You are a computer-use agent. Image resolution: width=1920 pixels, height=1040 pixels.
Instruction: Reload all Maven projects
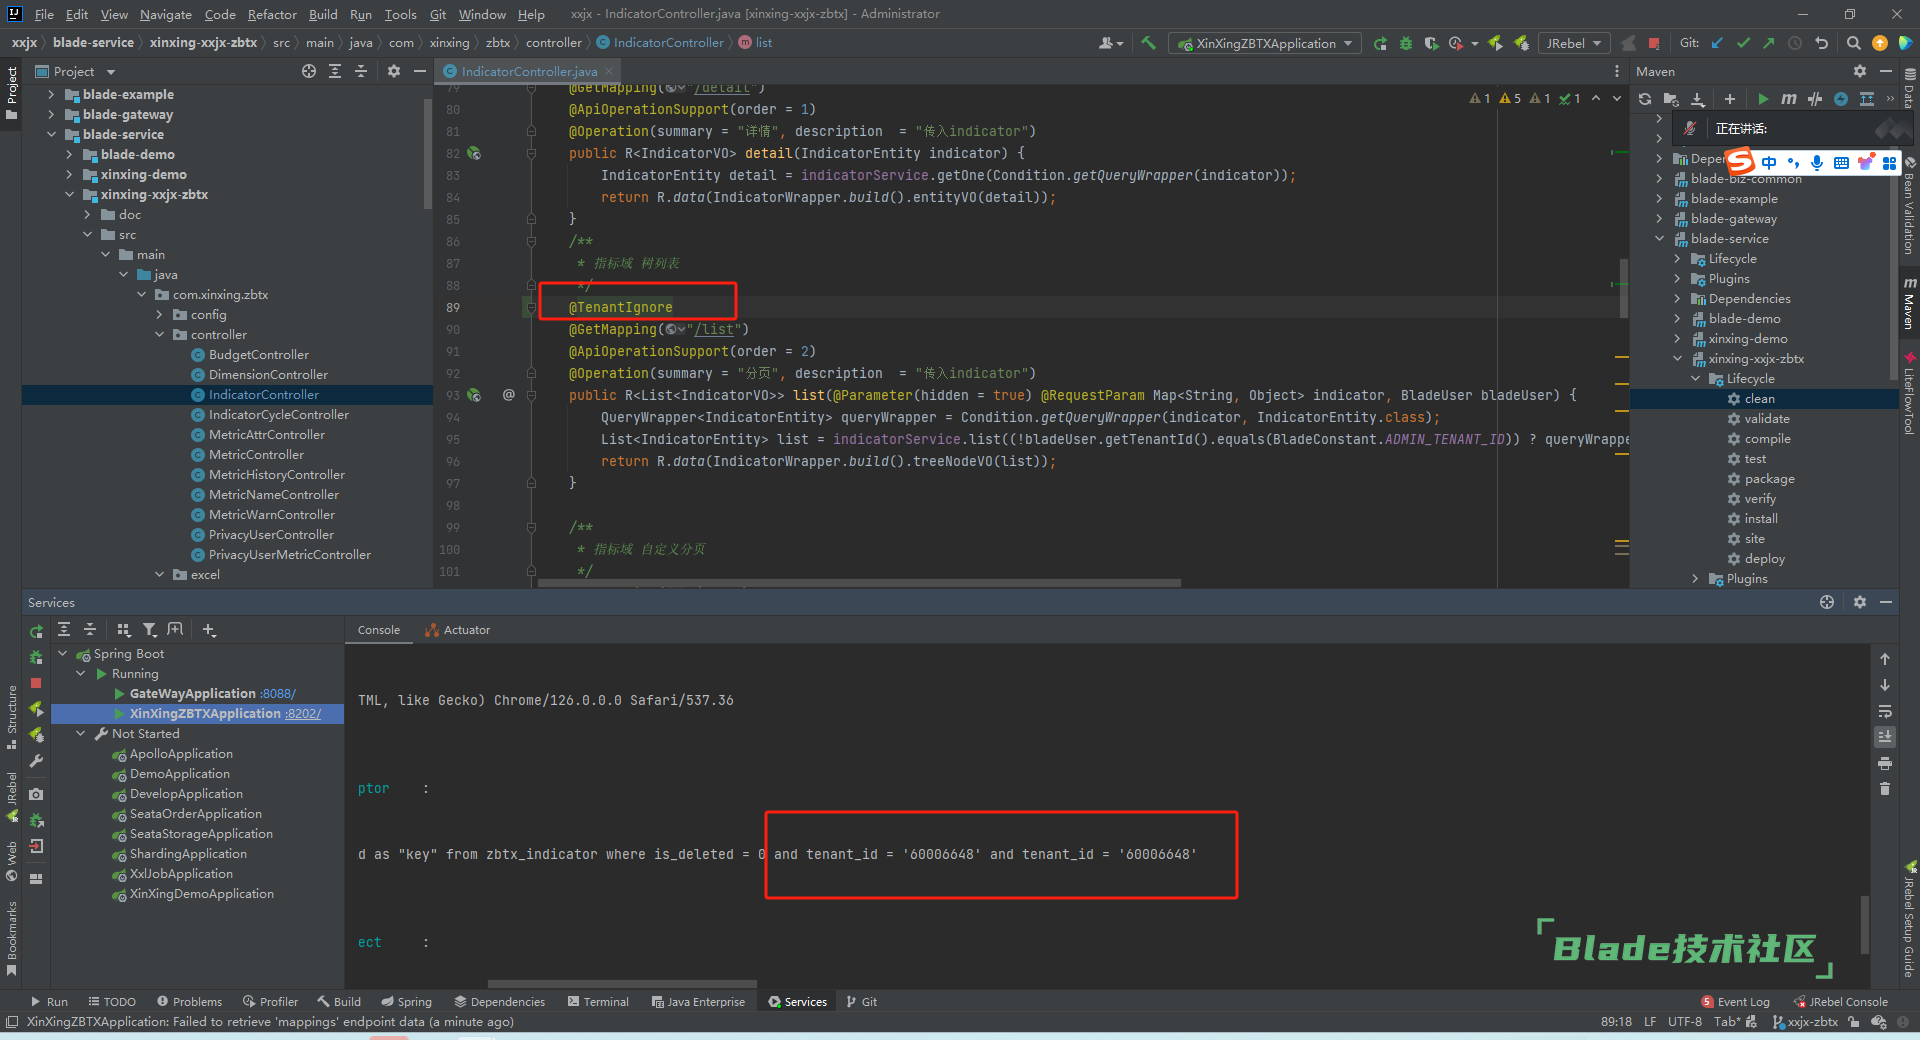1645,99
